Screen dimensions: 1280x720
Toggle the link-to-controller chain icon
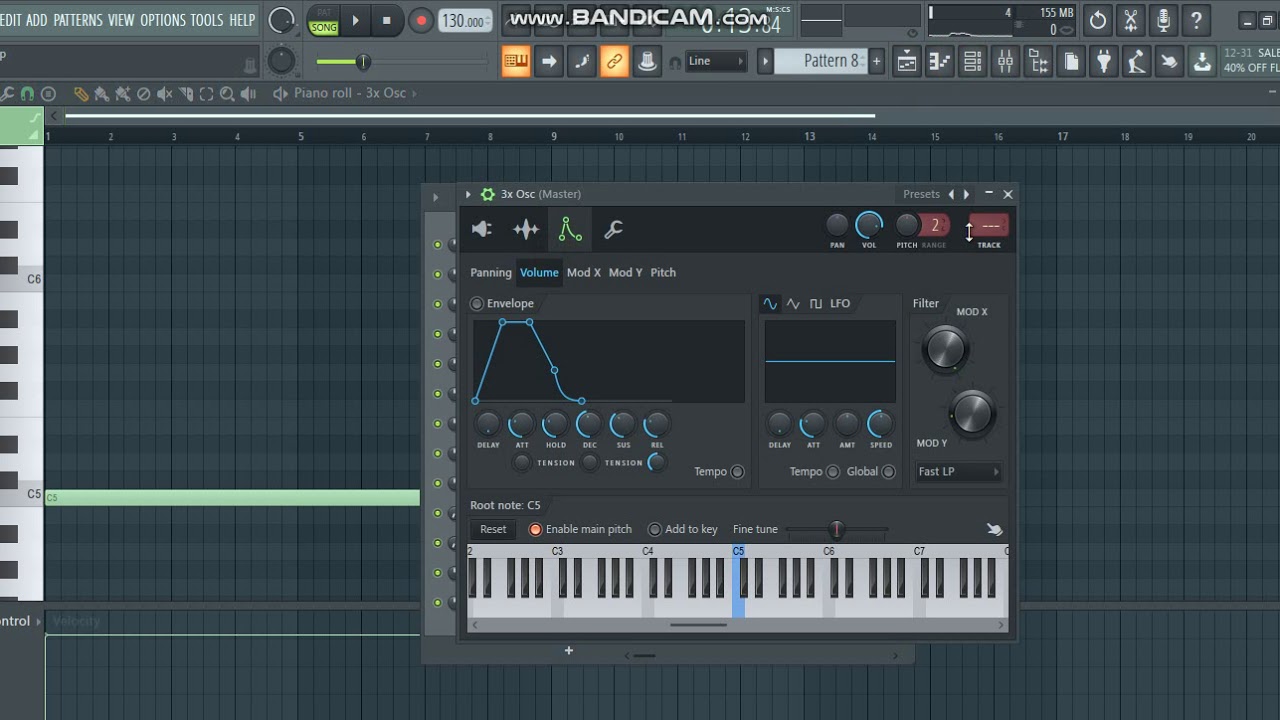tap(615, 61)
